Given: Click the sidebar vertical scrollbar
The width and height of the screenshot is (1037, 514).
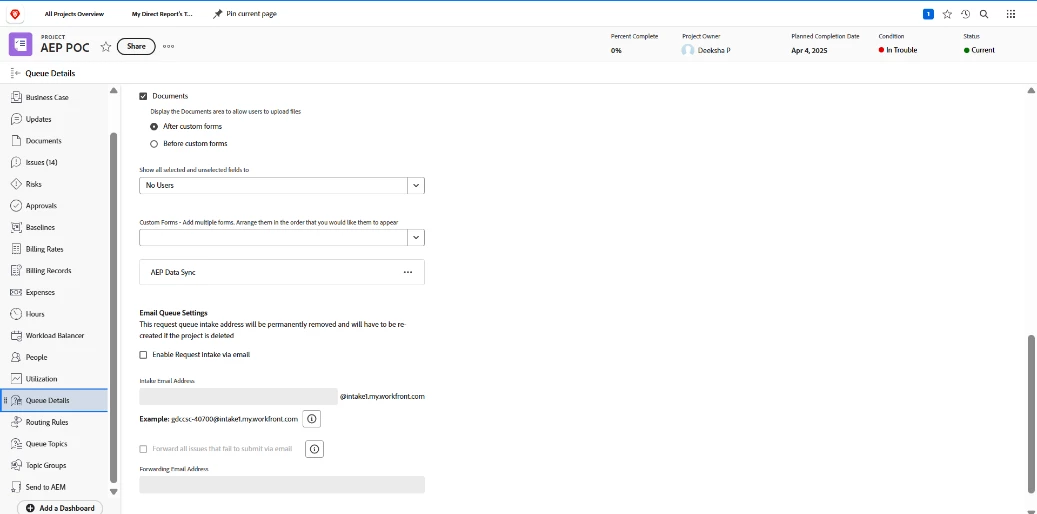Looking at the screenshot, I should point(113,306).
